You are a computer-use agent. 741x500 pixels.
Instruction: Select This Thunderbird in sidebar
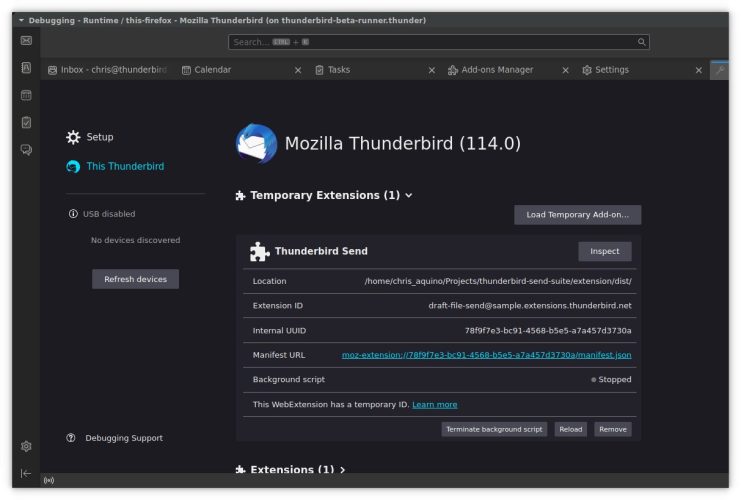click(125, 166)
